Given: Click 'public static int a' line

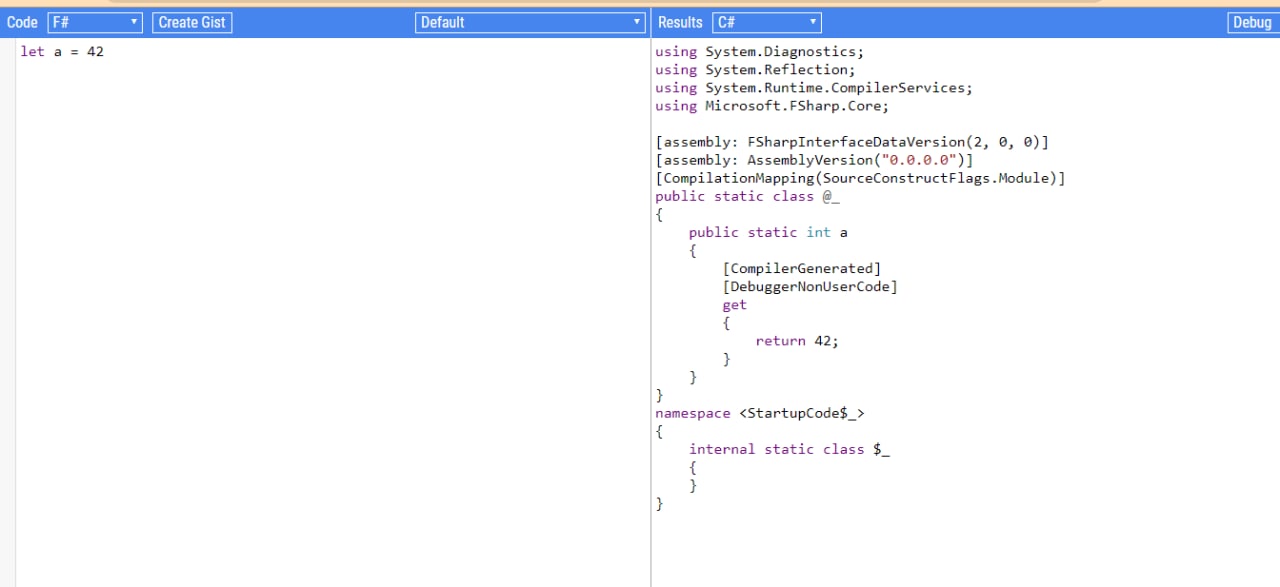Looking at the screenshot, I should point(768,232).
